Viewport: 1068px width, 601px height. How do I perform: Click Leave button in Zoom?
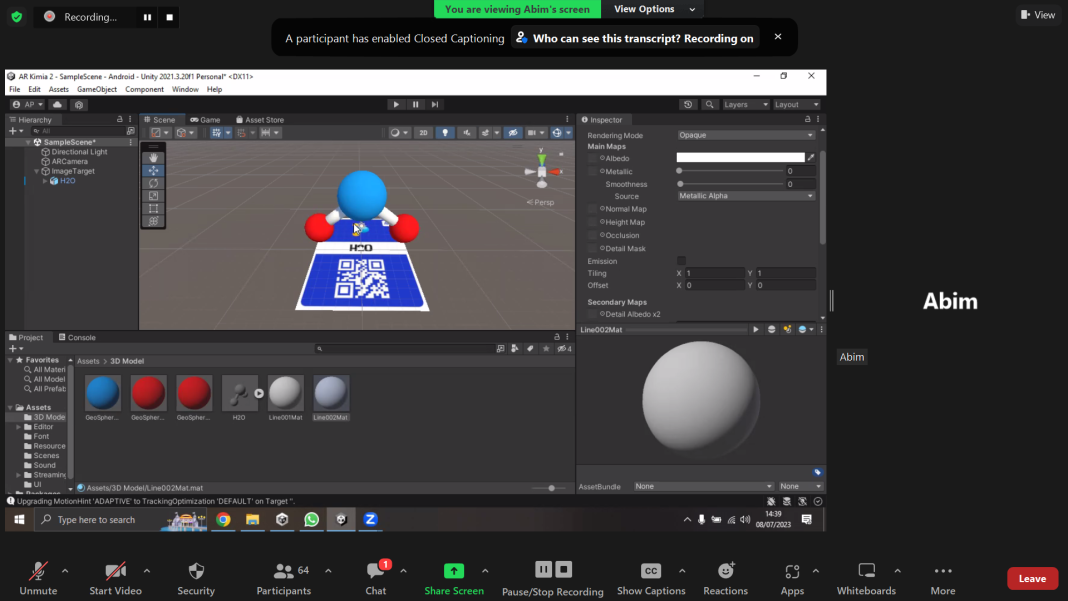pos(1032,579)
